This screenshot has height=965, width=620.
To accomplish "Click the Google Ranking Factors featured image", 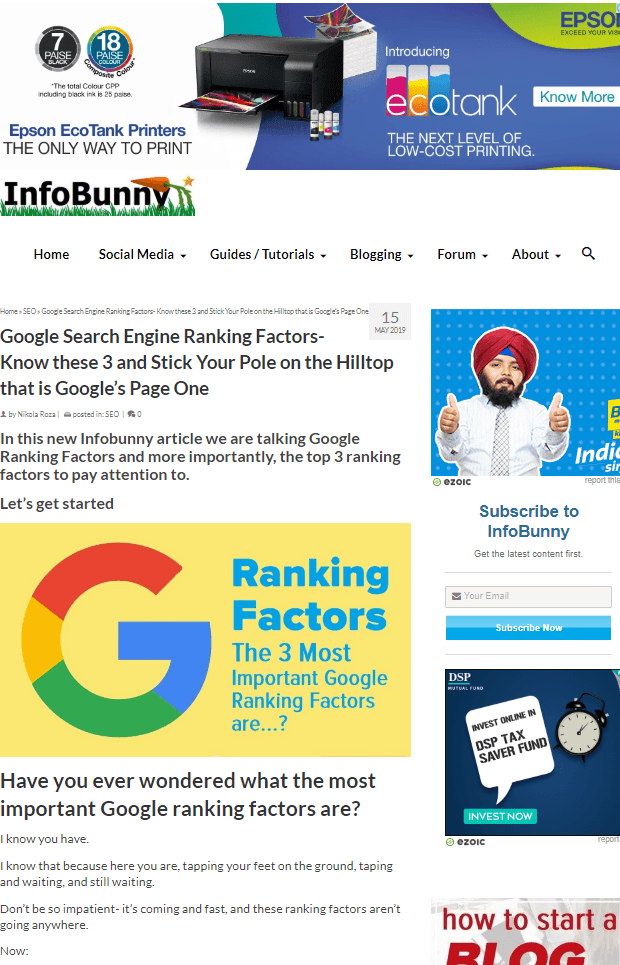I will tap(205, 639).
